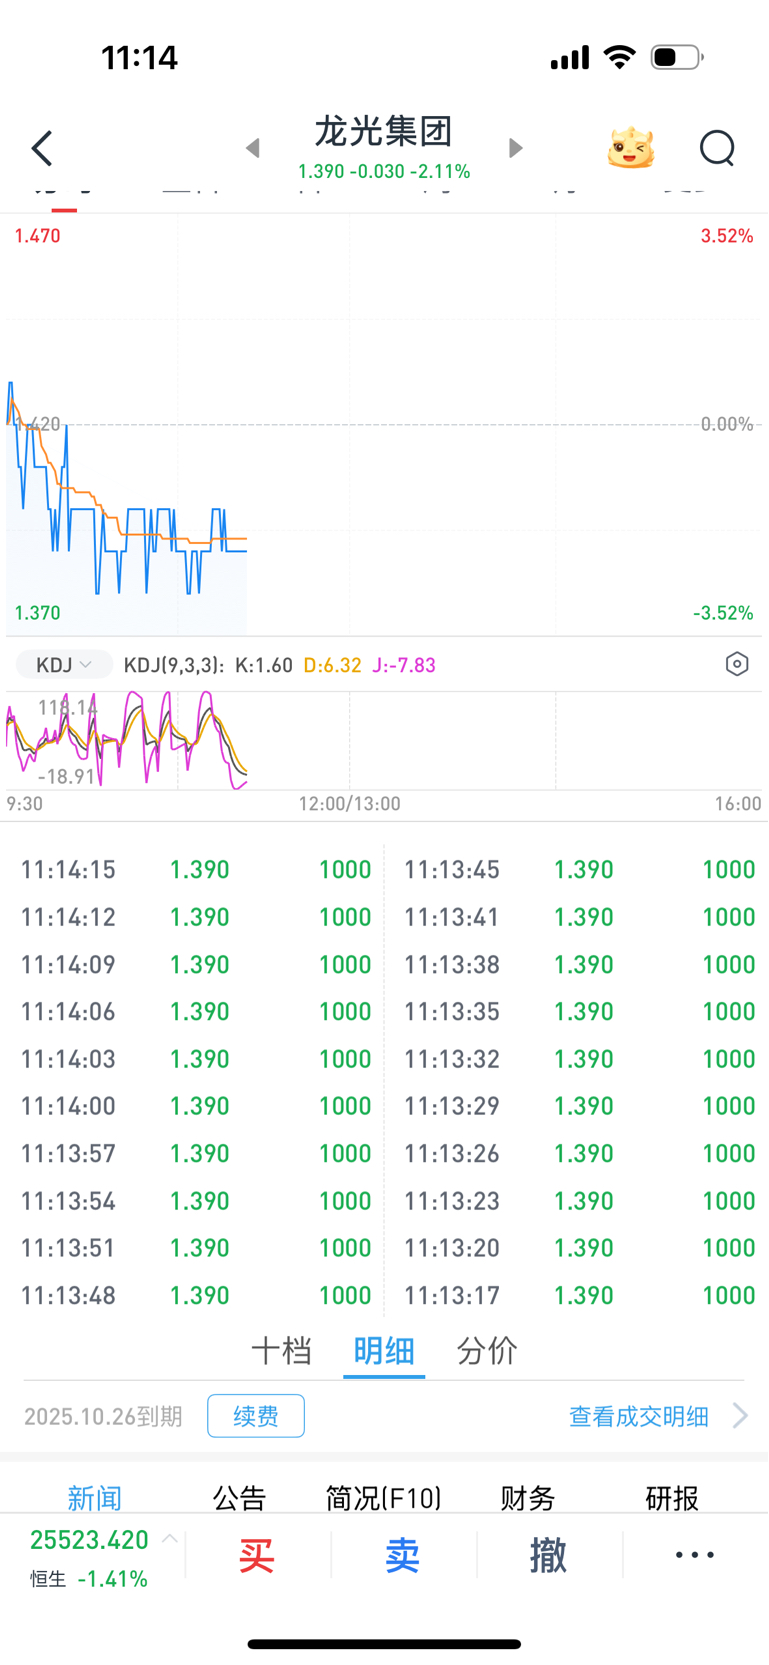Screen dimensions: 769x1665
Task: Tap the 1.470 upper price label
Action: (x=37, y=236)
